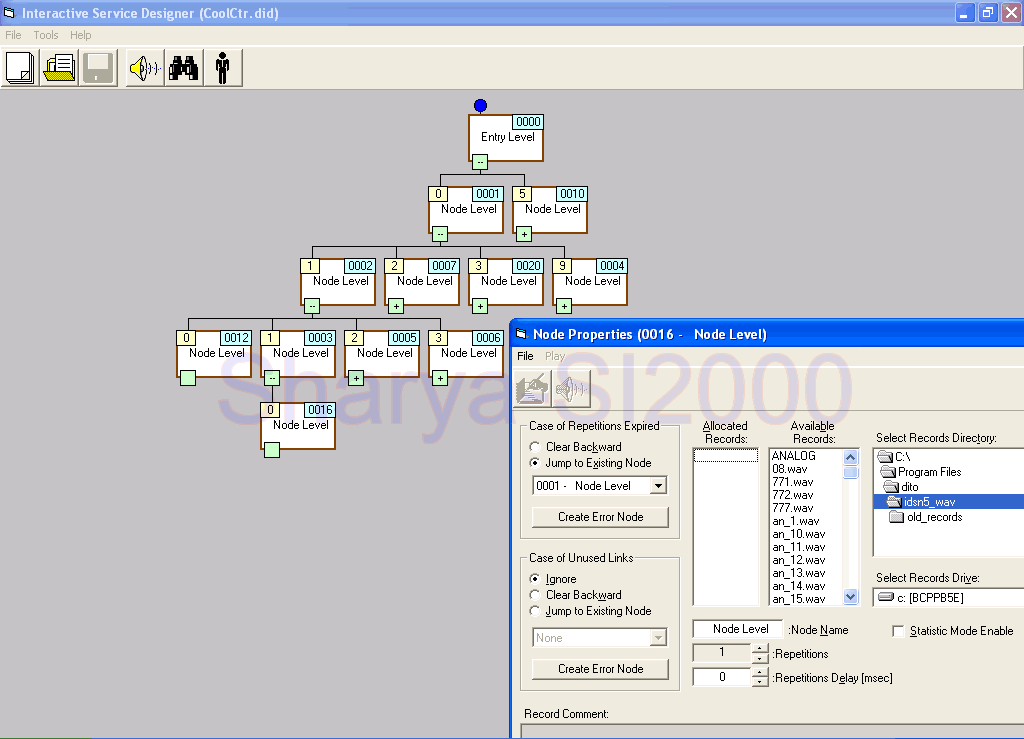Click the open folder toolbar icon

[60, 68]
